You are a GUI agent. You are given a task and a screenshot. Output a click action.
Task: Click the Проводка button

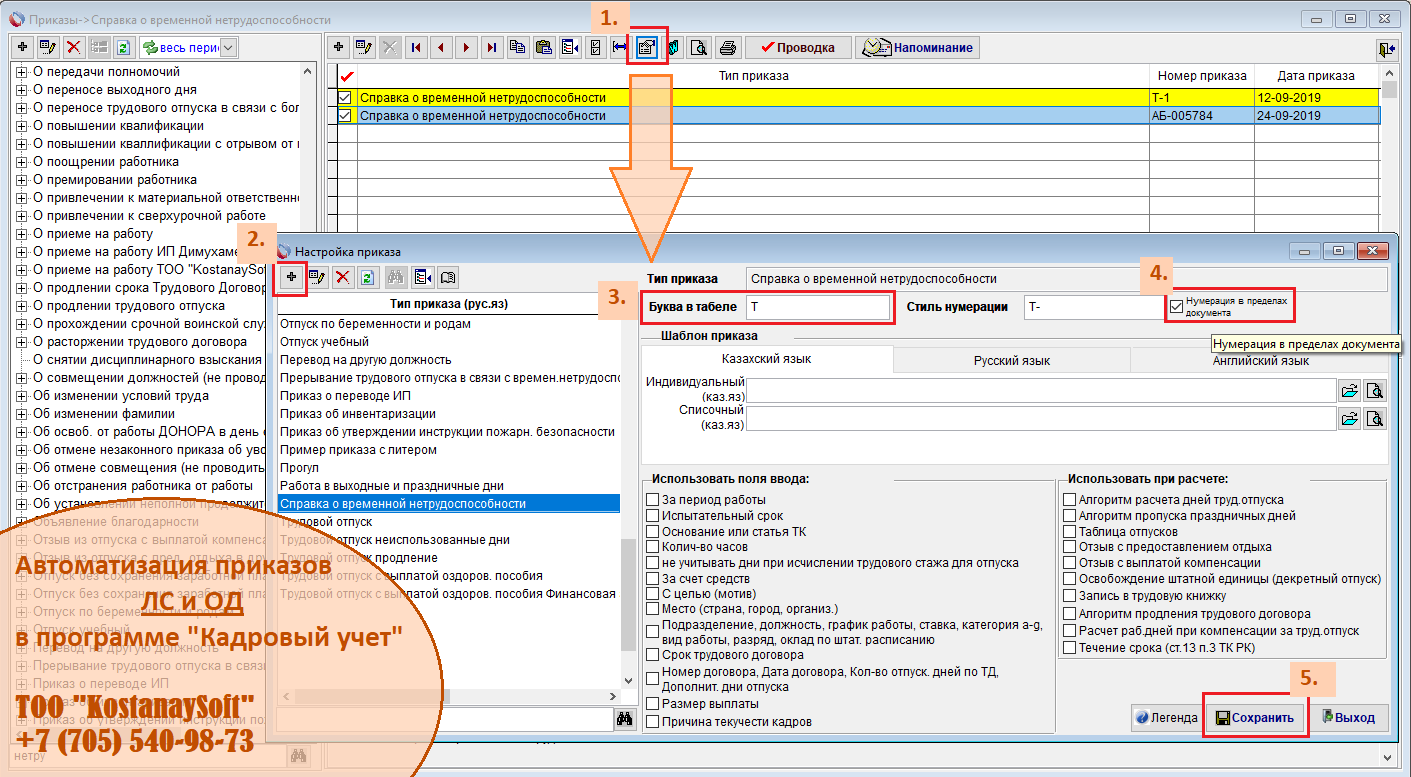pos(797,47)
